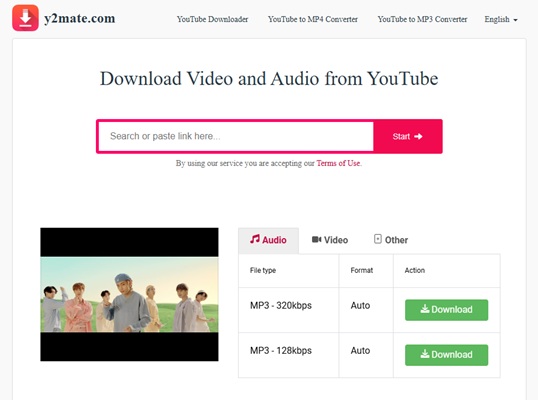This screenshot has height=400, width=538.
Task: Click the page heading Download Video and Audio
Action: pos(269,79)
